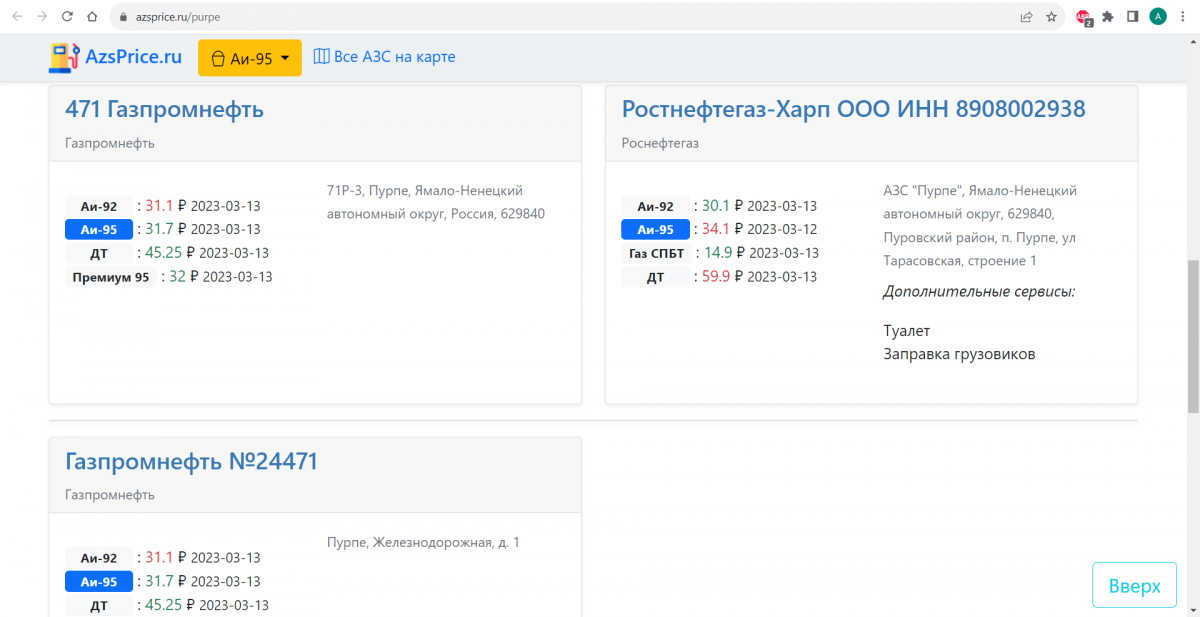The image size is (1200, 617).
Task: Click the AzsPrice.ru fuel pump logo
Action: point(64,57)
